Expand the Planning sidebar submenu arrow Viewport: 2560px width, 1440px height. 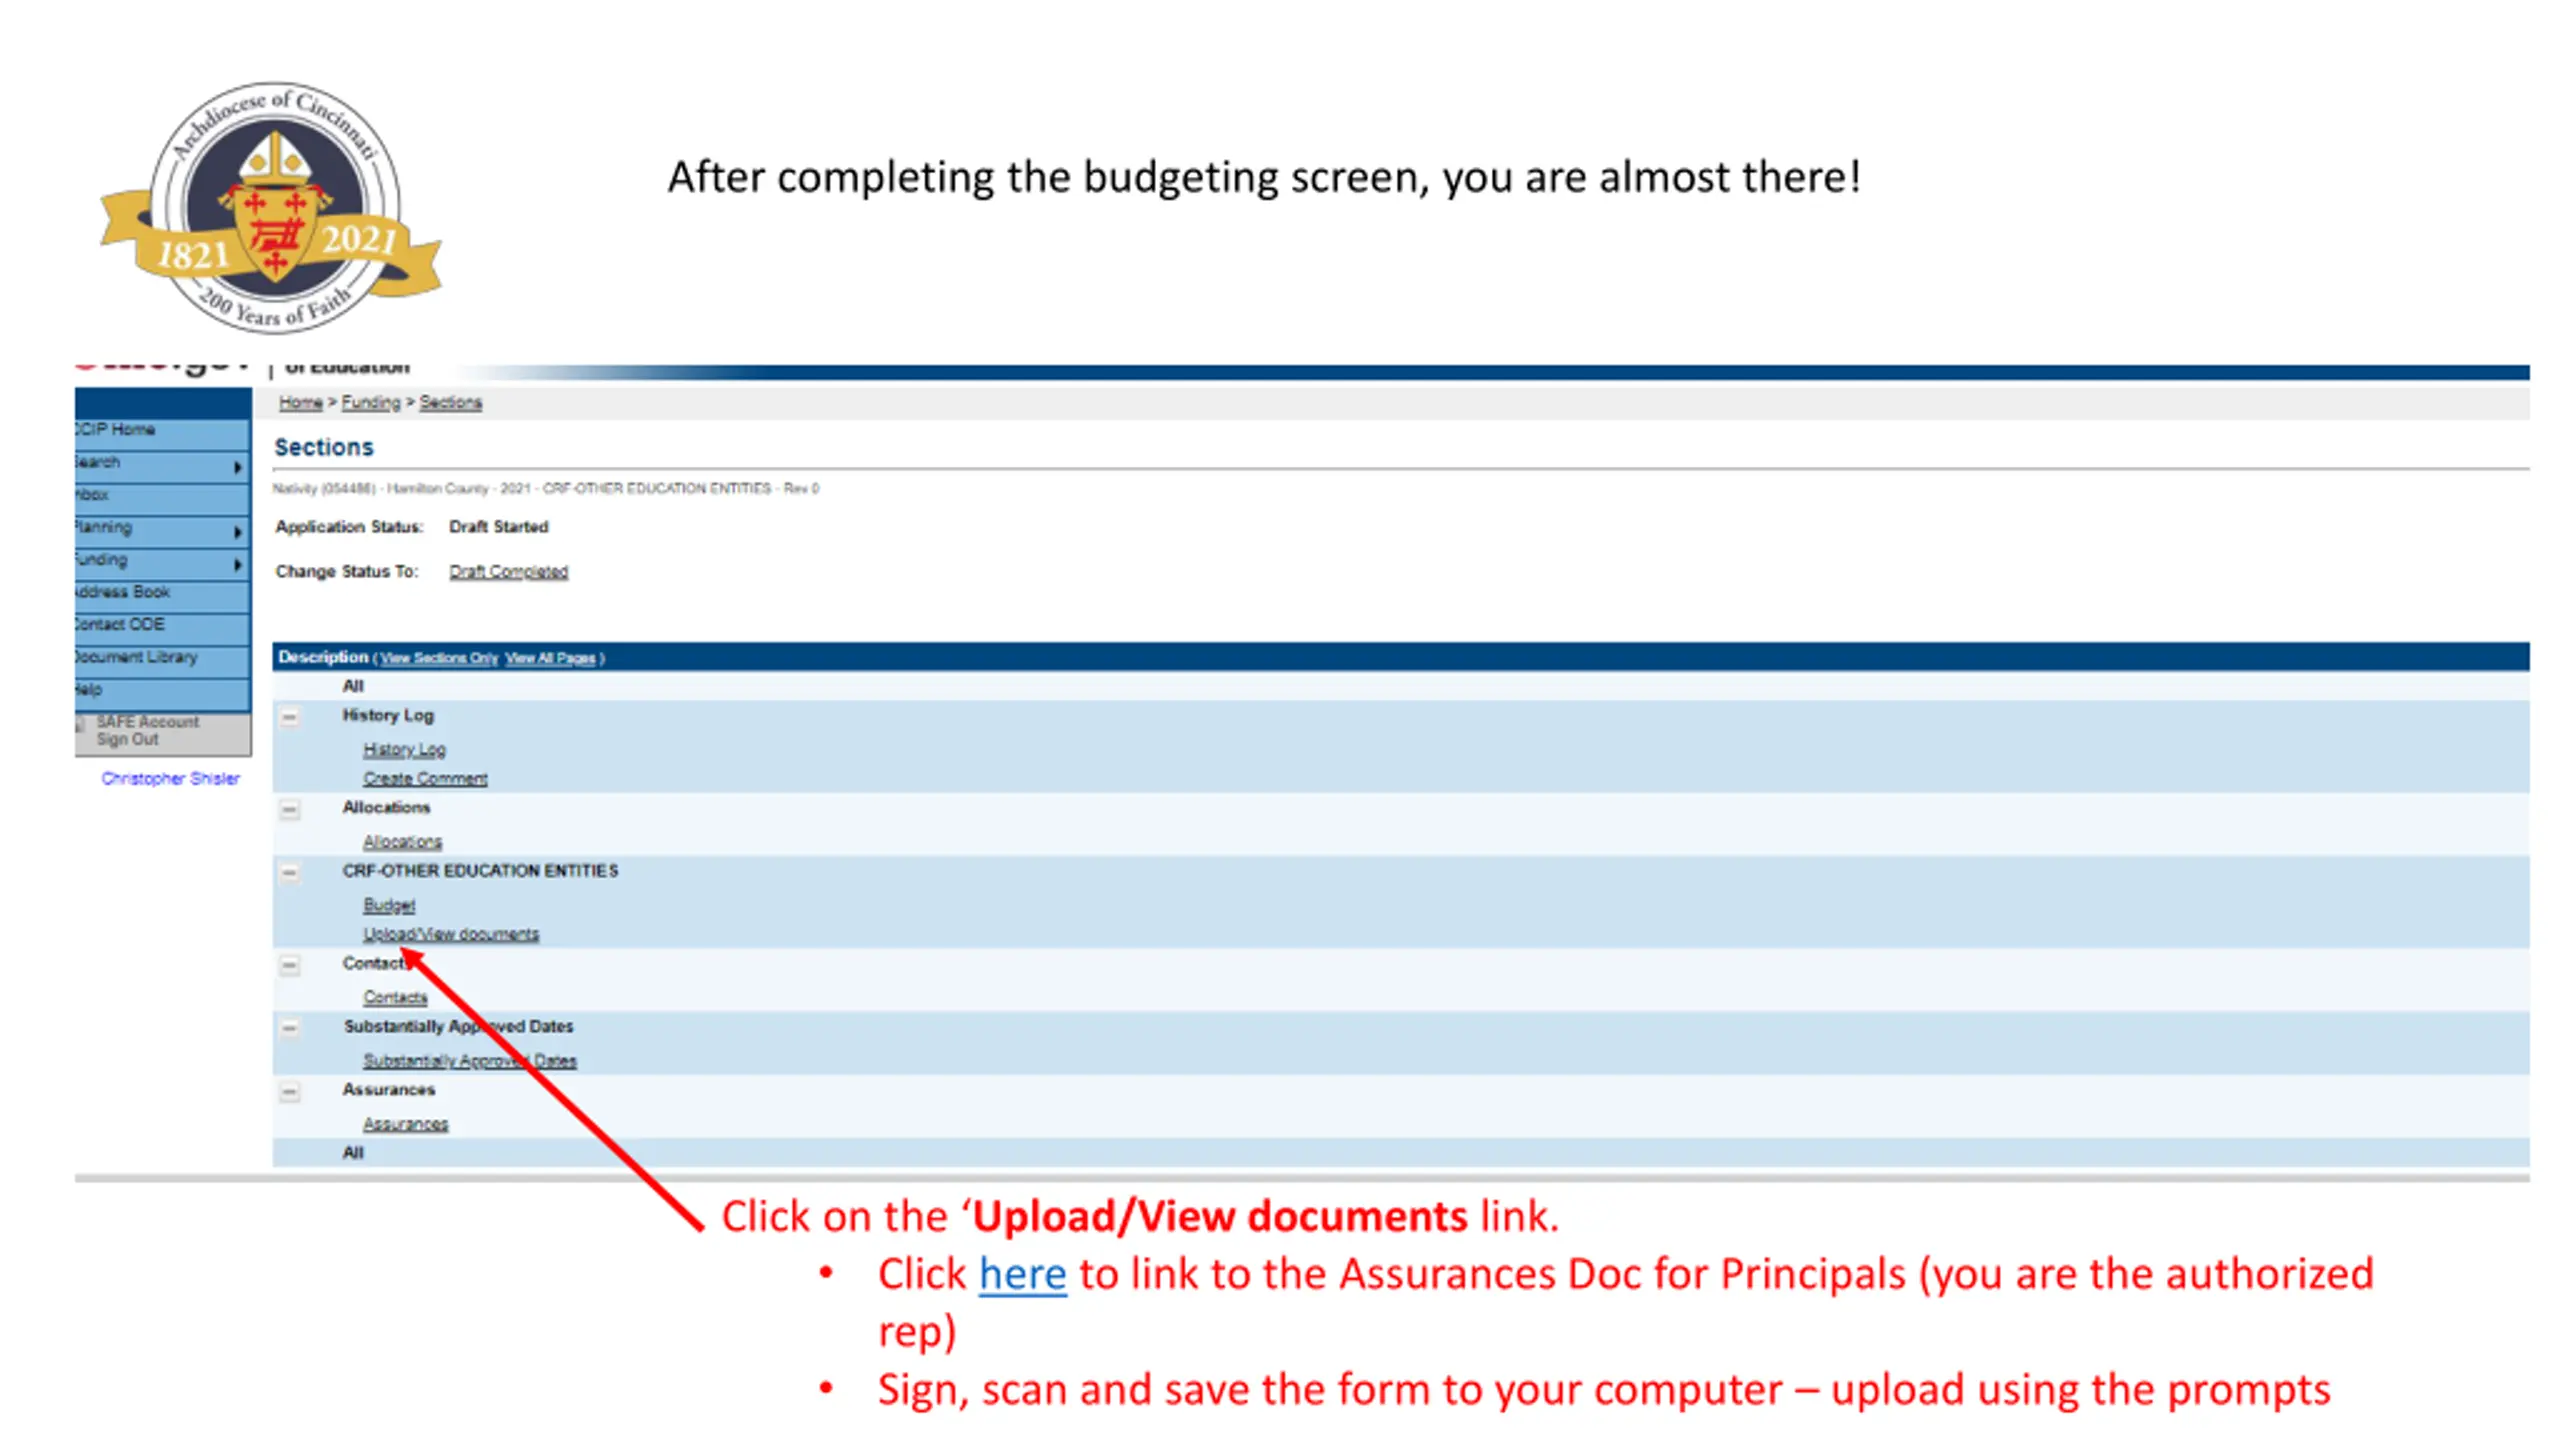tap(237, 531)
